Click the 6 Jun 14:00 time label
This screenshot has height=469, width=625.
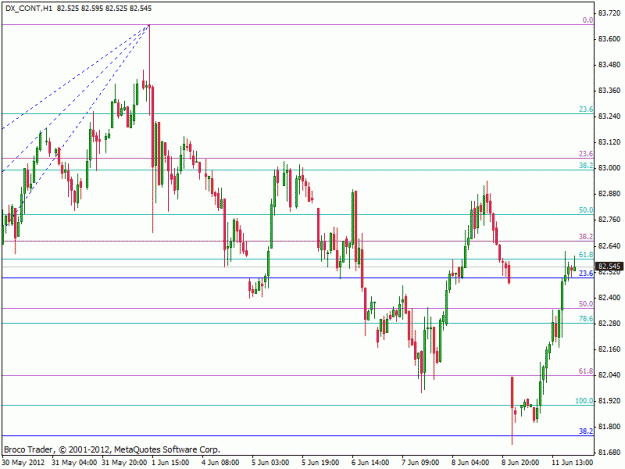click(370, 463)
